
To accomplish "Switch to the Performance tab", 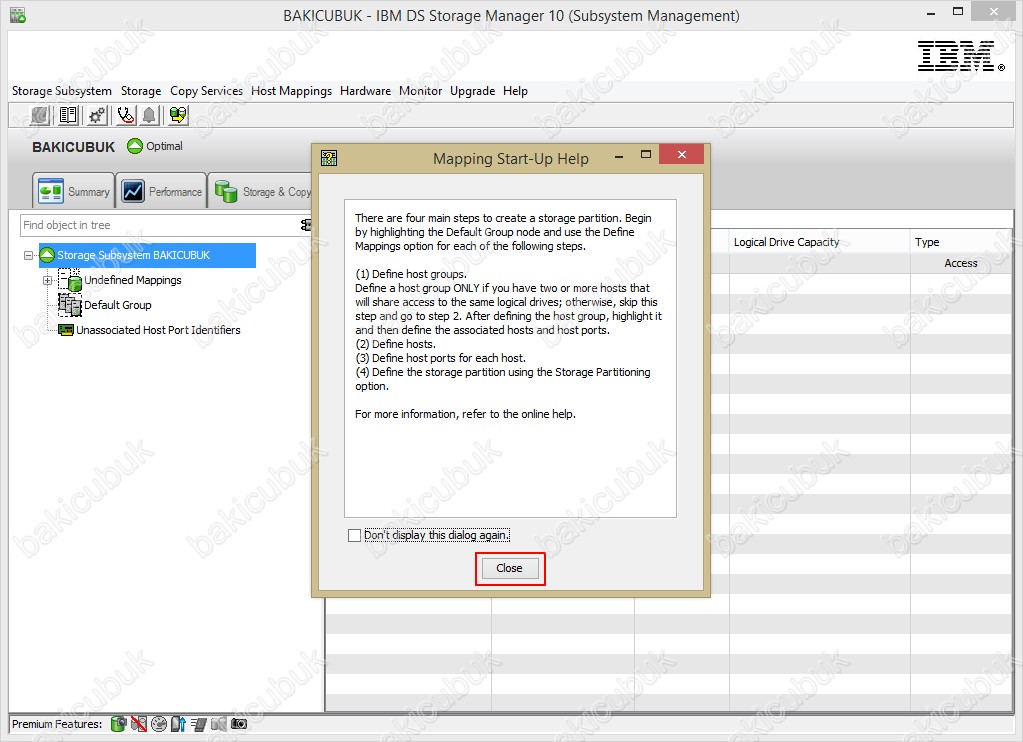I will point(162,191).
